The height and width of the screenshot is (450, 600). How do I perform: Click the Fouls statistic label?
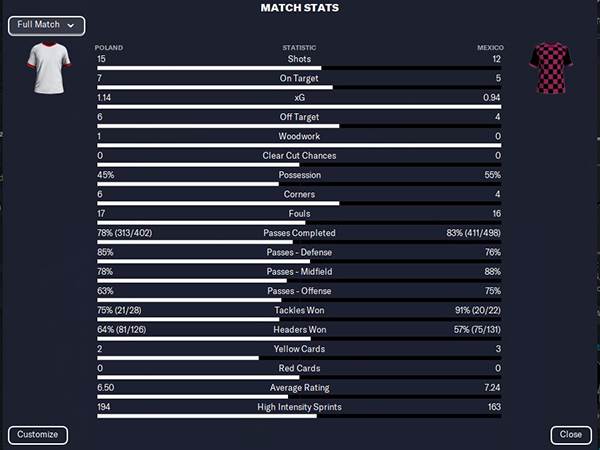[299, 214]
